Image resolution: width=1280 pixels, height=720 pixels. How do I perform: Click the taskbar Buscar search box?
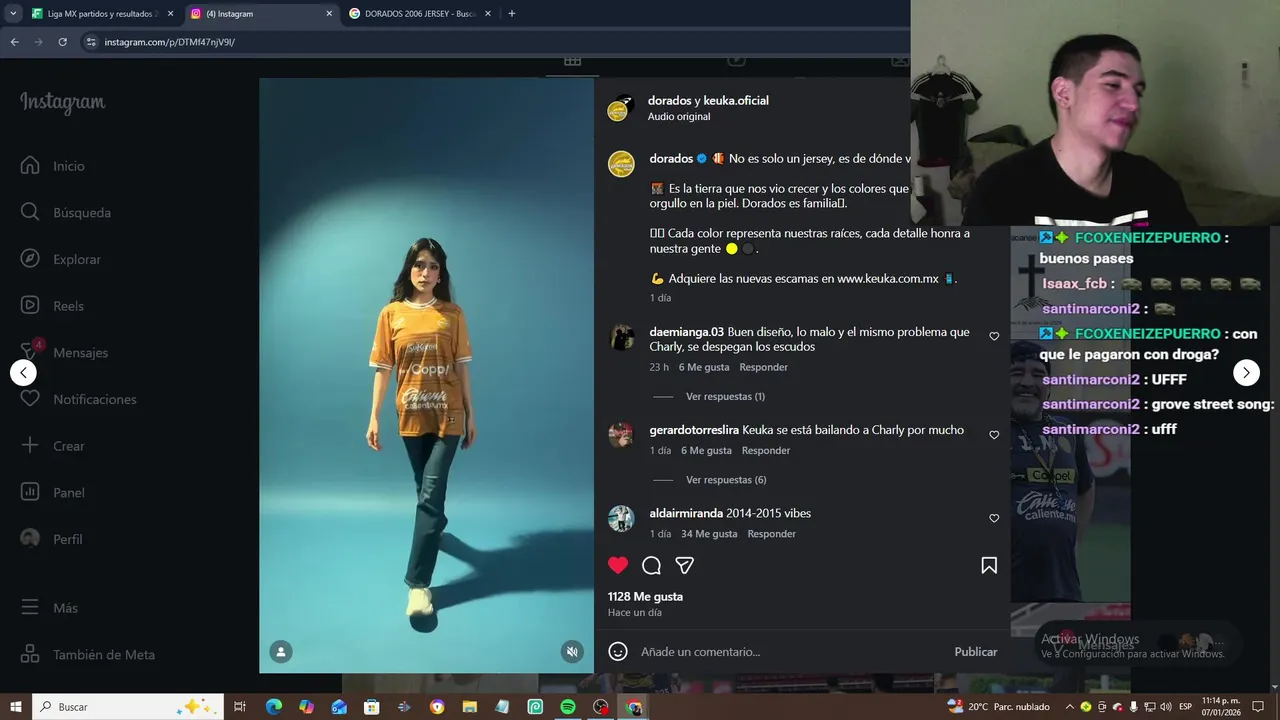tap(129, 707)
